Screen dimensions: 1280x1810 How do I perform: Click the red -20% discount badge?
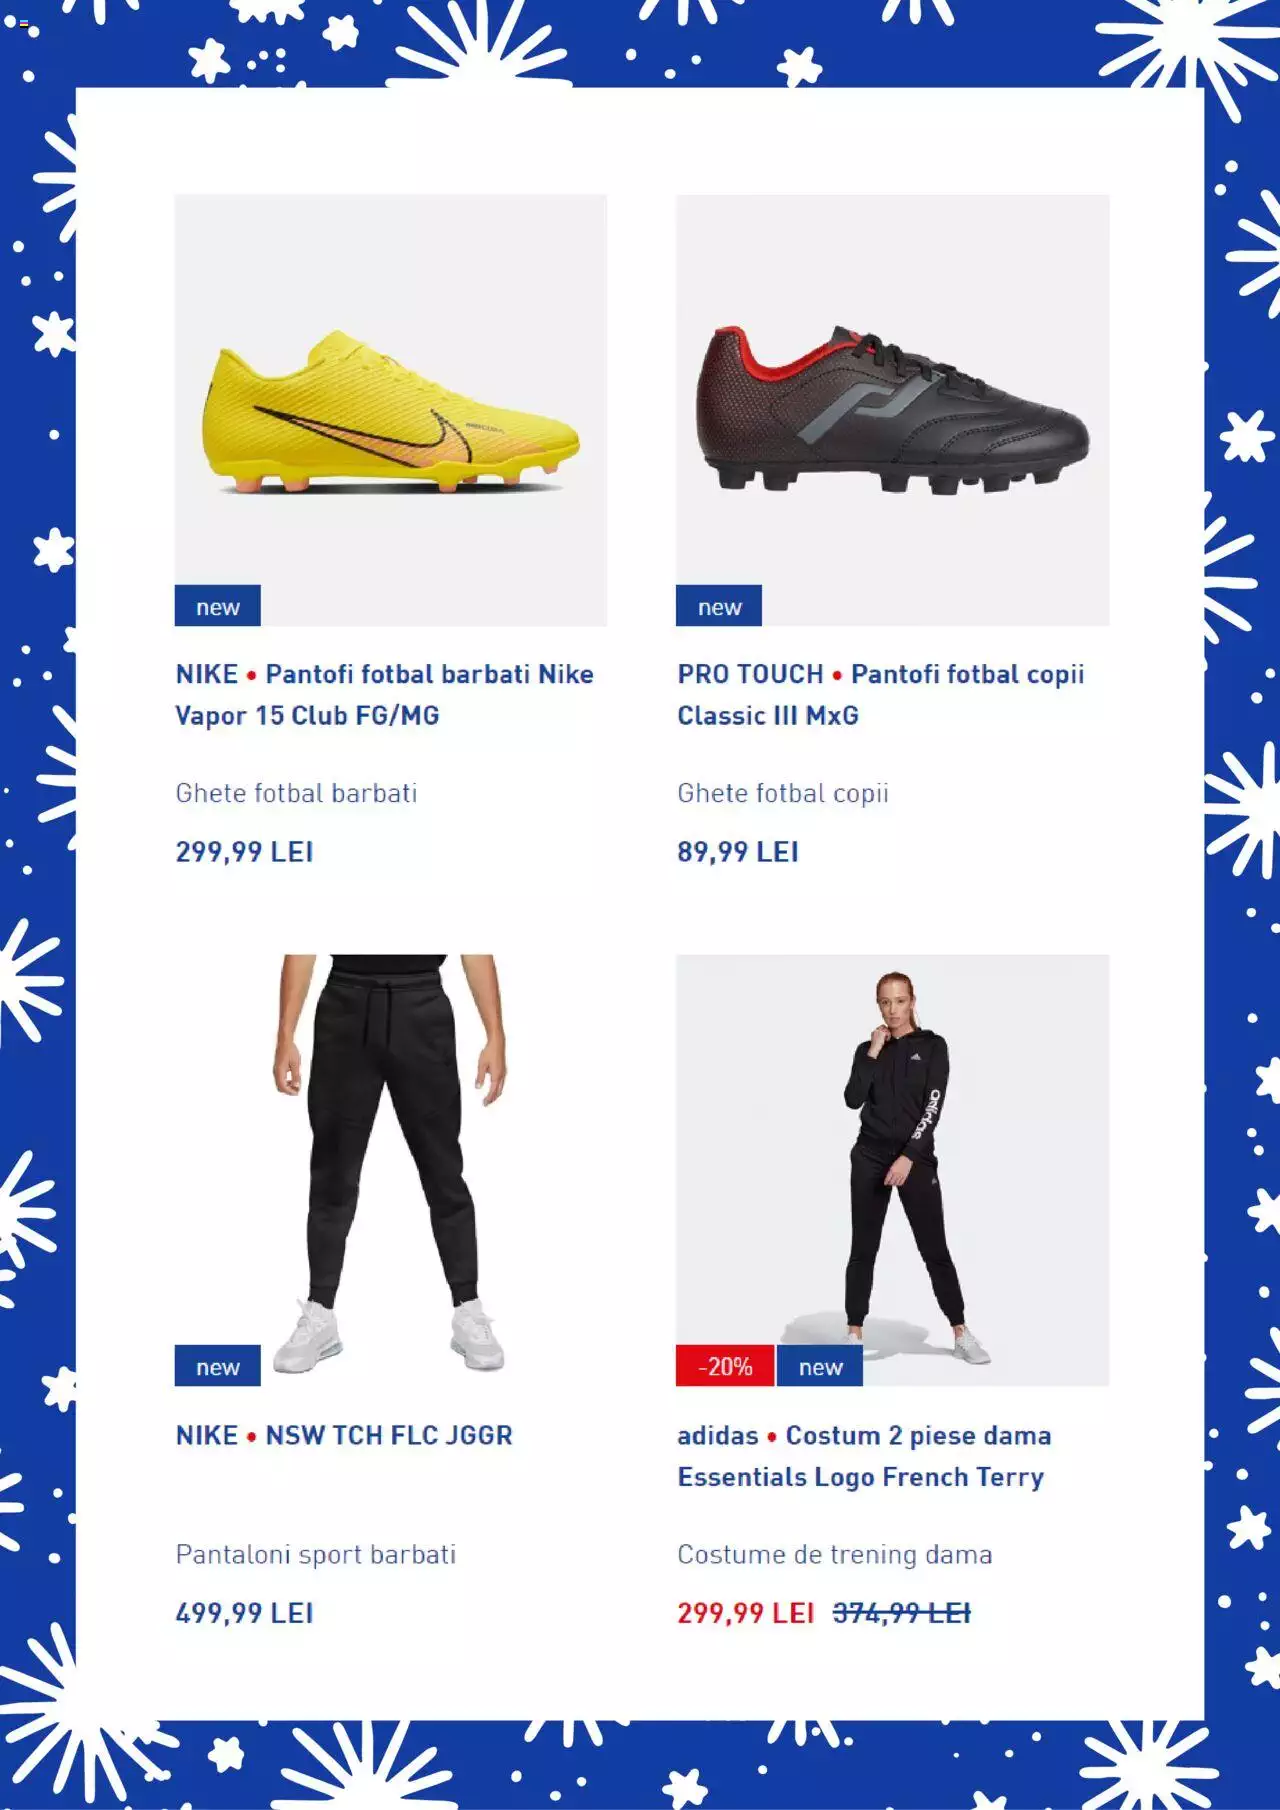tap(725, 1366)
